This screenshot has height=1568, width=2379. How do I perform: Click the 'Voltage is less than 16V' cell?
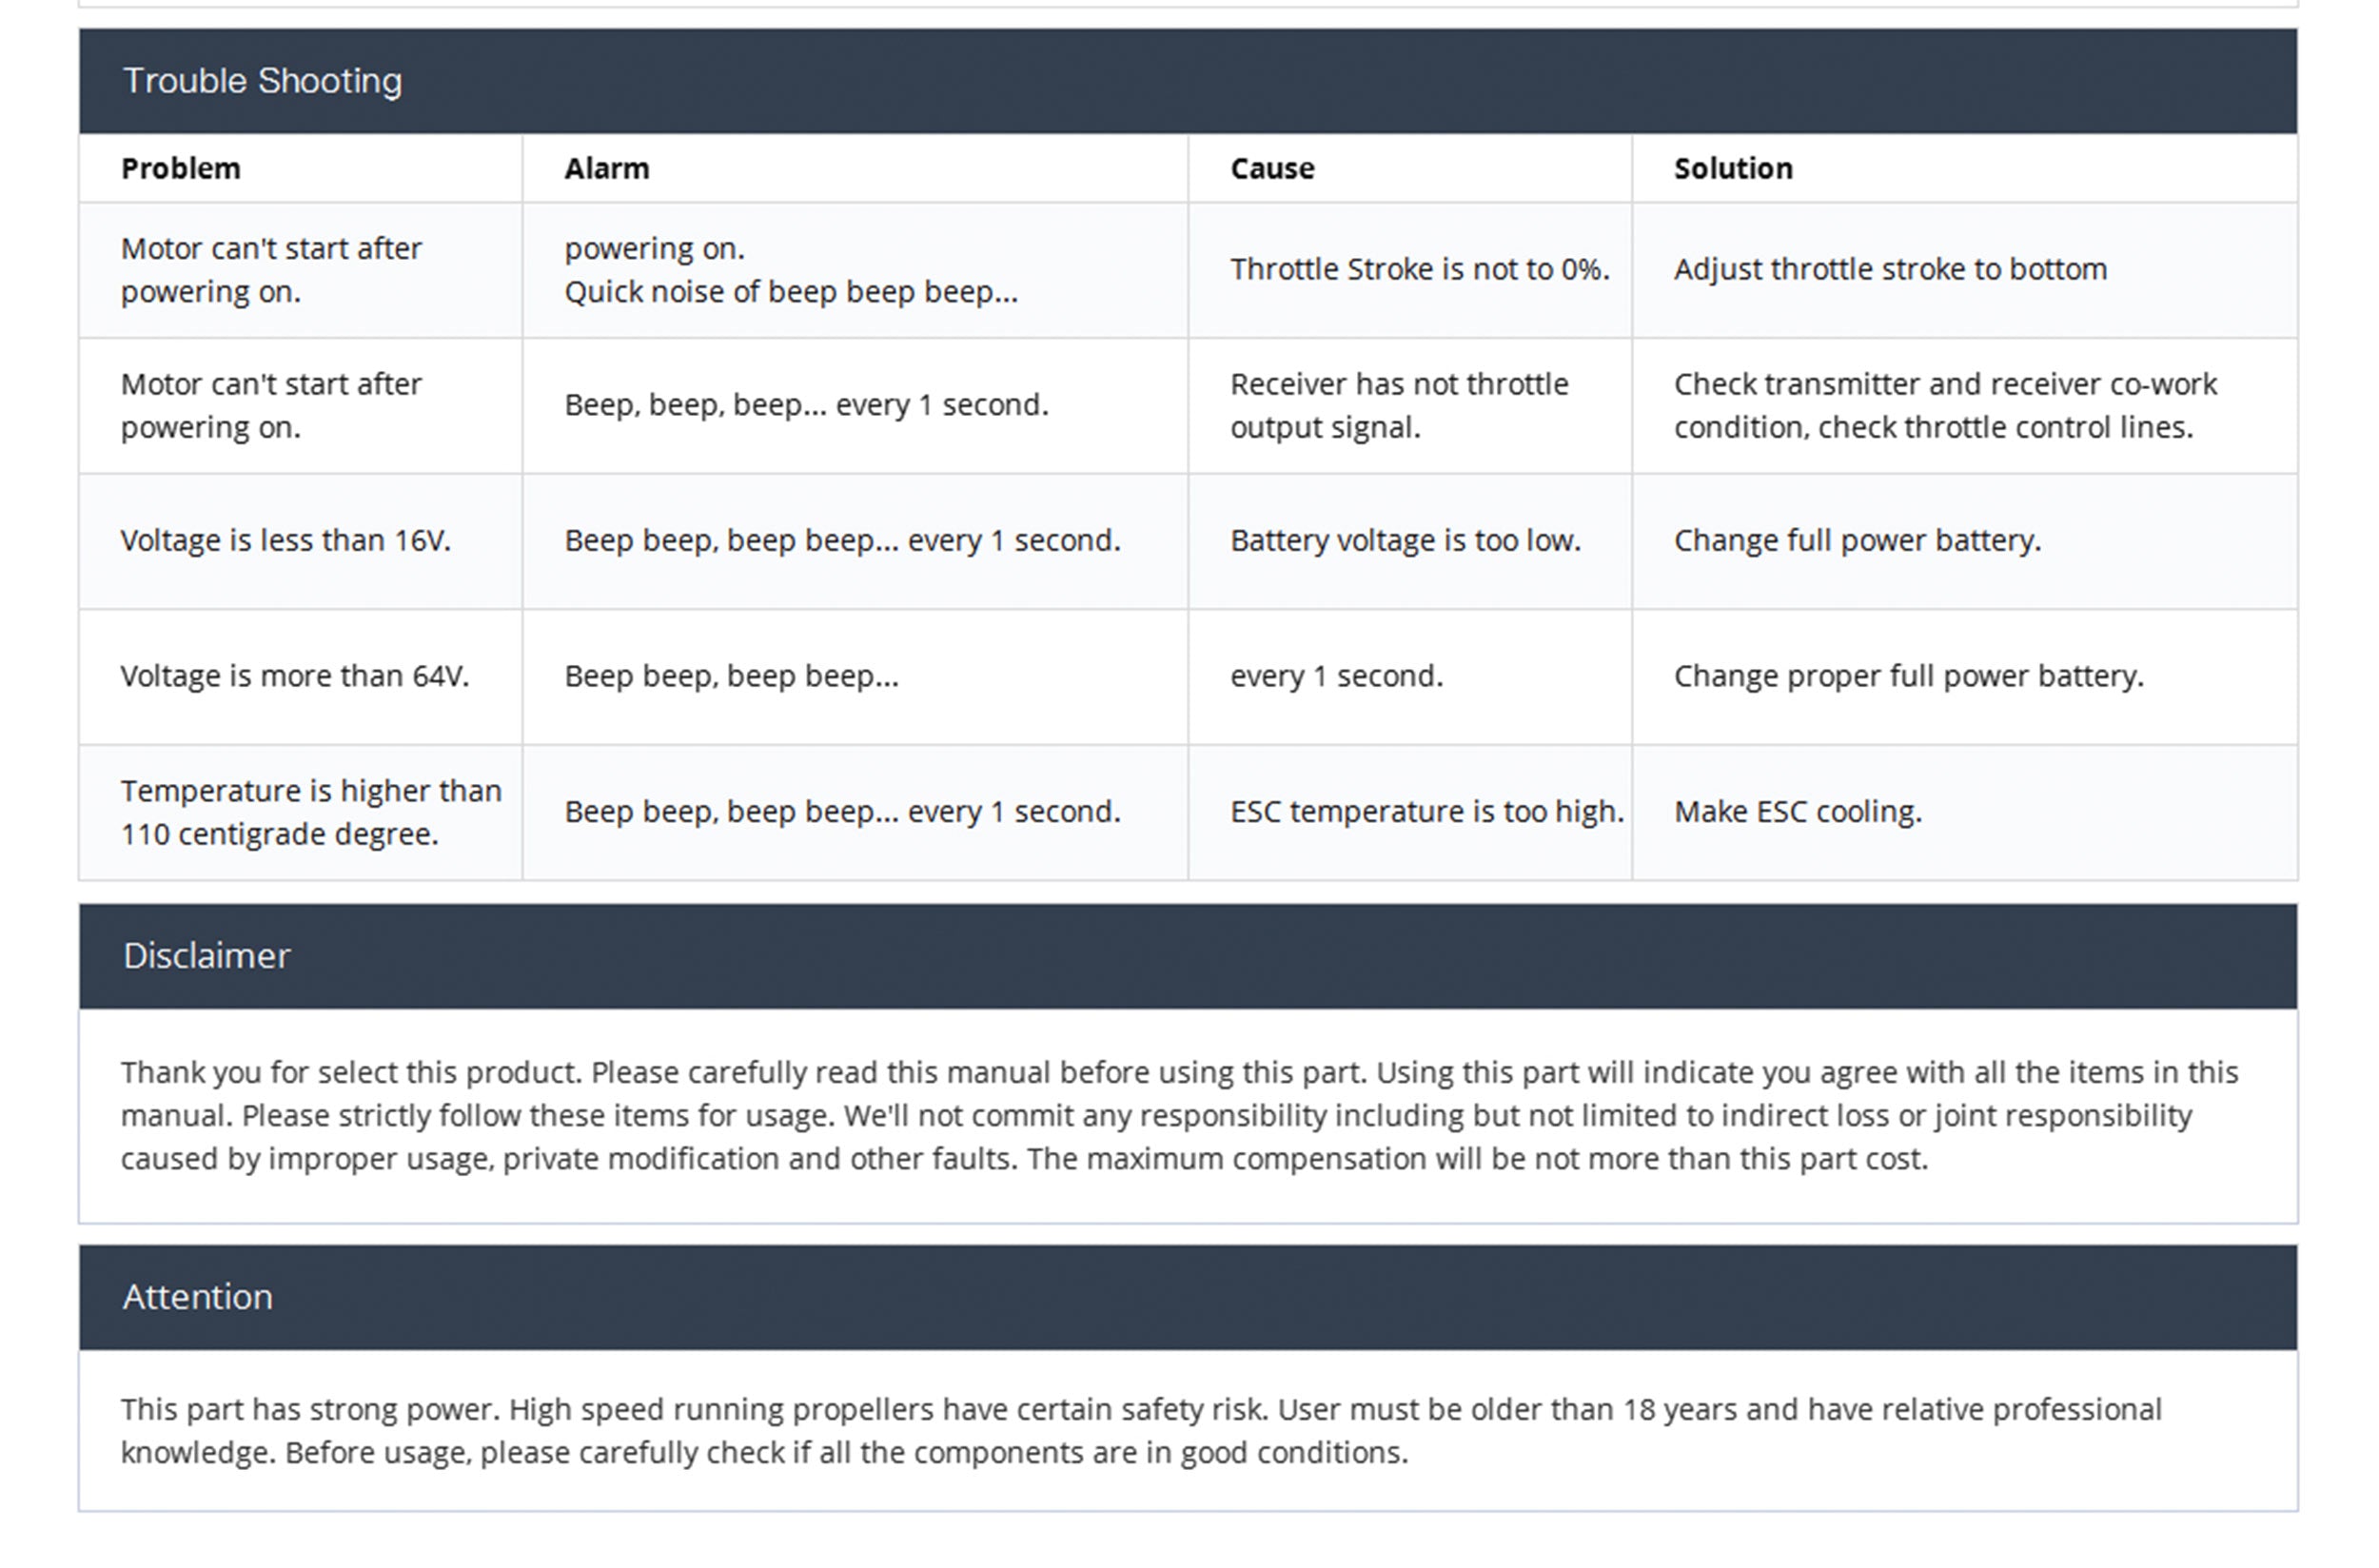(x=286, y=541)
